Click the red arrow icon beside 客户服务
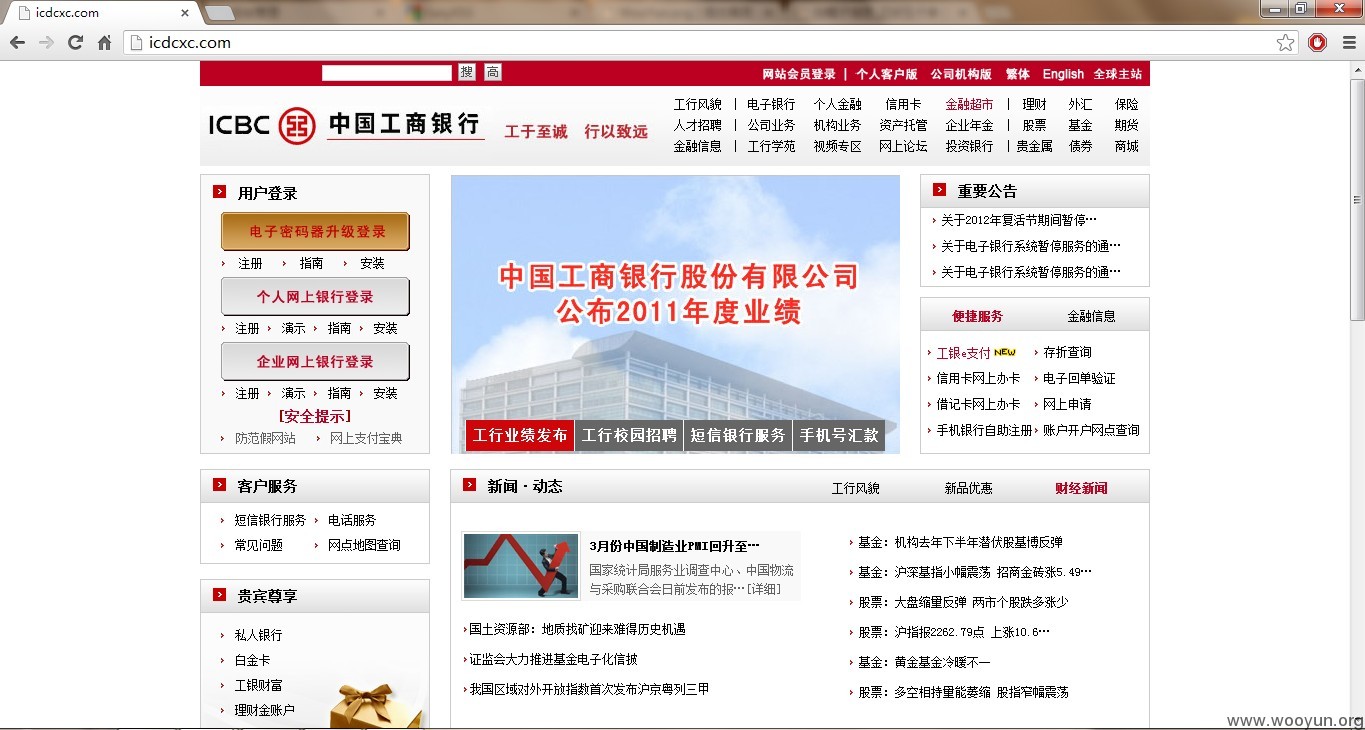This screenshot has height=730, width=1365. tap(219, 485)
